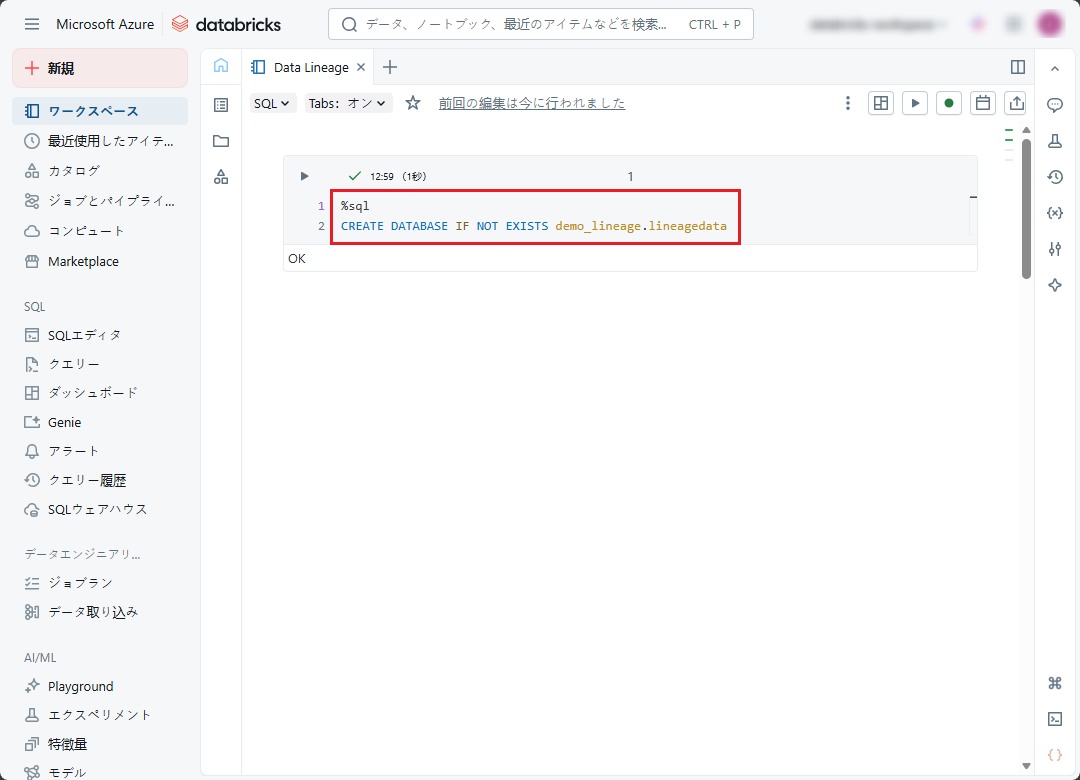The image size is (1080, 780).
Task: Click the share/export icon in notebook toolbar
Action: (1016, 103)
